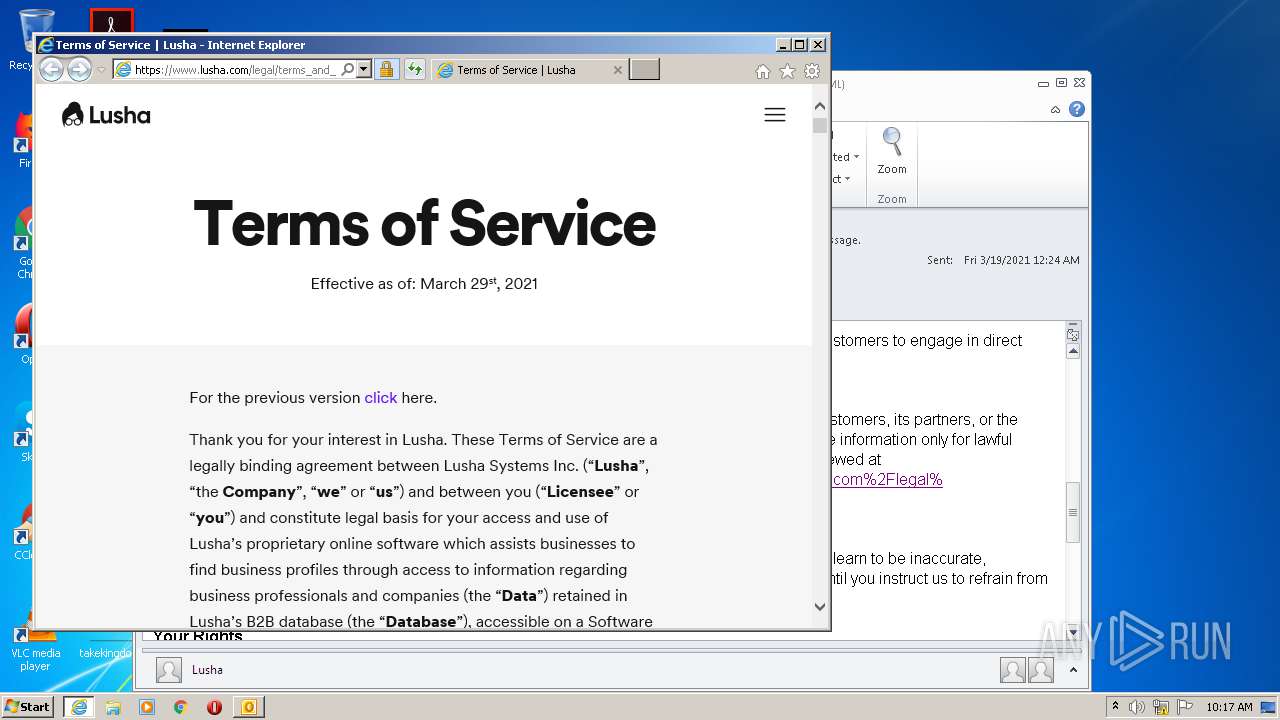Expand the Outlook people pane chevron
Screen dimensions: 1280x720
pos(1073,670)
